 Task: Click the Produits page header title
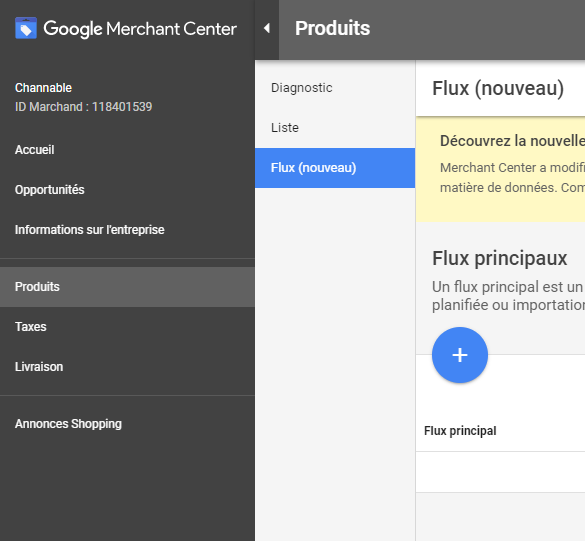tap(332, 28)
